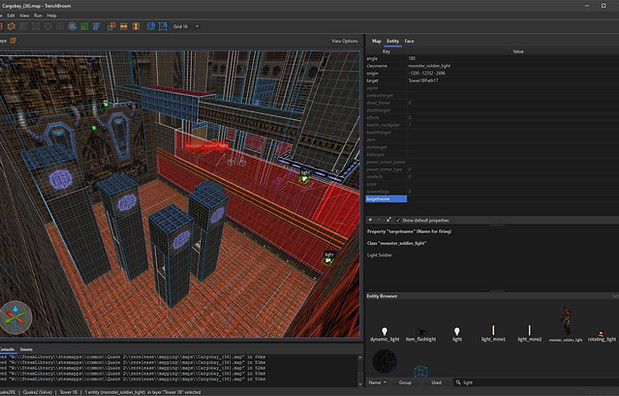Open the Edit menu
The image size is (619, 396).
pos(11,15)
